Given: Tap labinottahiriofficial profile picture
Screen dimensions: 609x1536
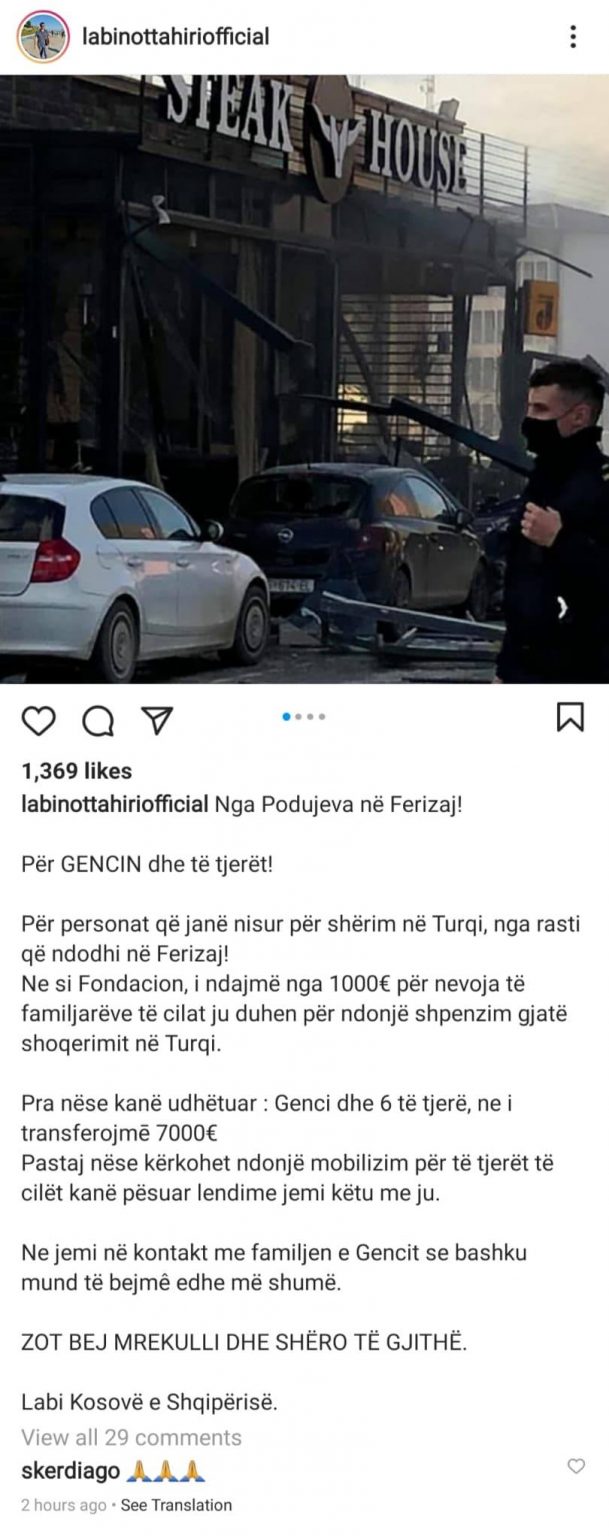Looking at the screenshot, I should 43,37.
